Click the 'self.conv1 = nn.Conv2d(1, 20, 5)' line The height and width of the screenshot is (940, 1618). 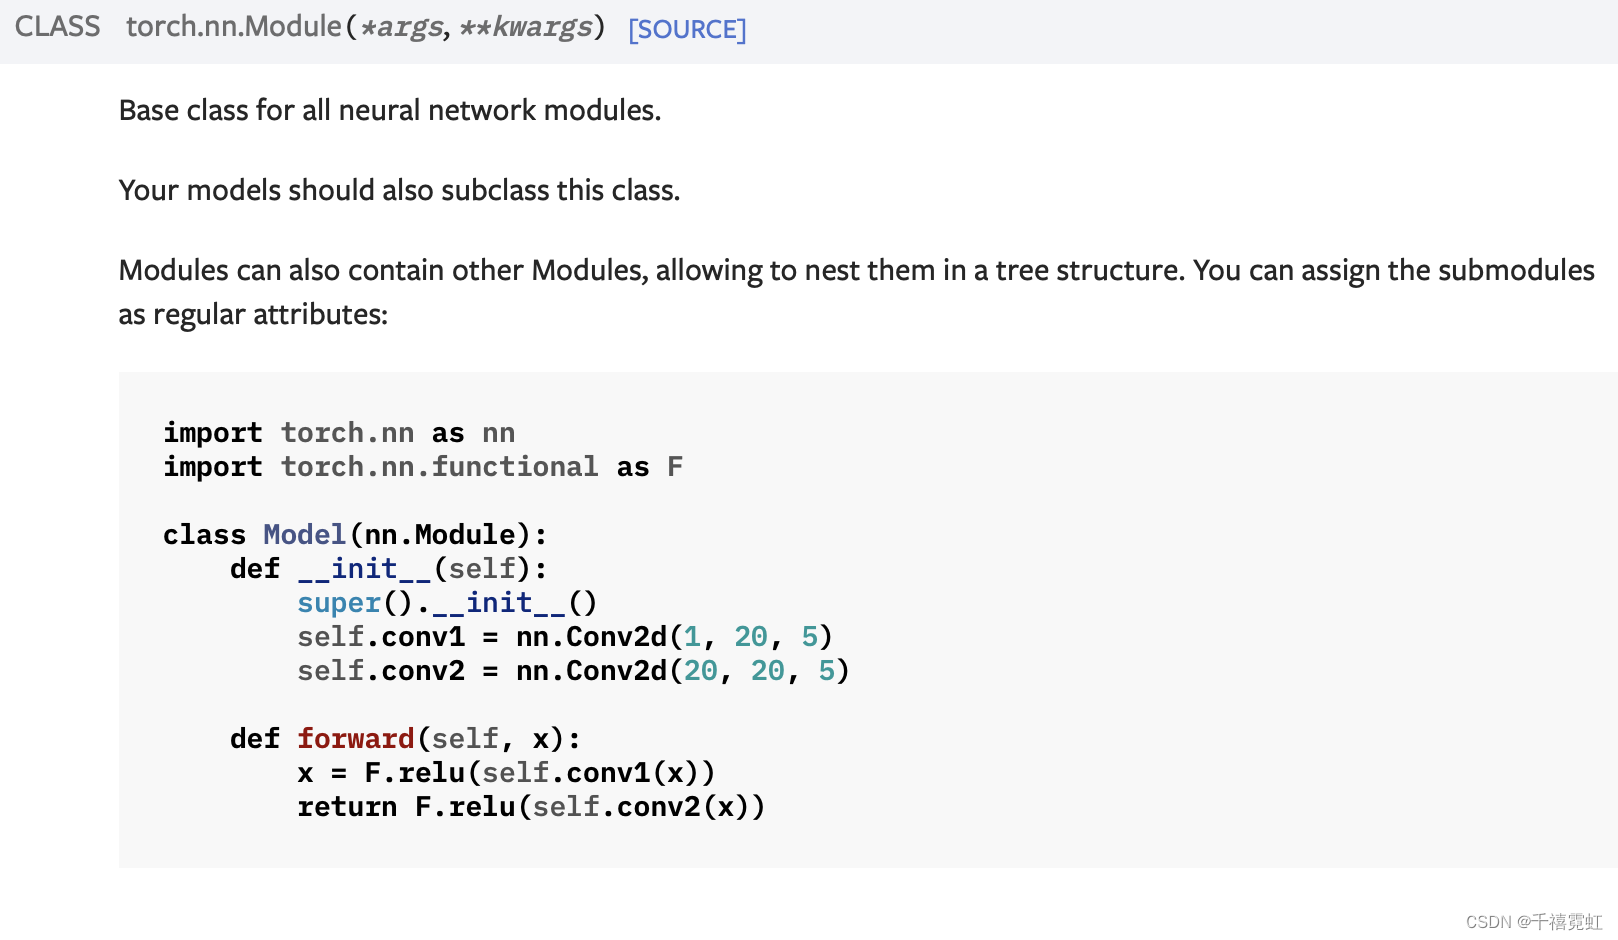click(x=565, y=637)
